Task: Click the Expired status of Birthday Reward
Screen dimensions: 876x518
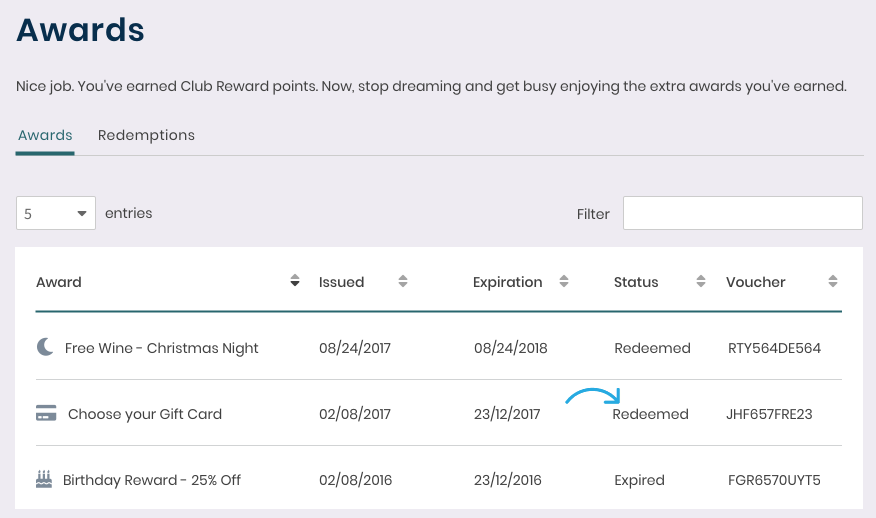Action: point(640,480)
